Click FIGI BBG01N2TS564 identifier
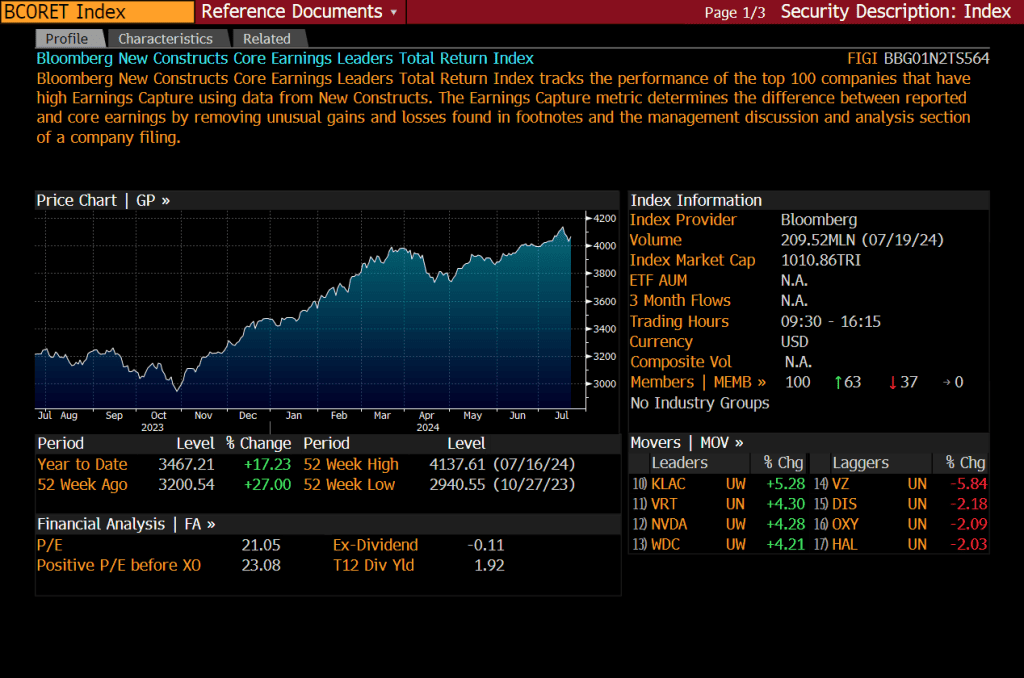 click(x=918, y=58)
